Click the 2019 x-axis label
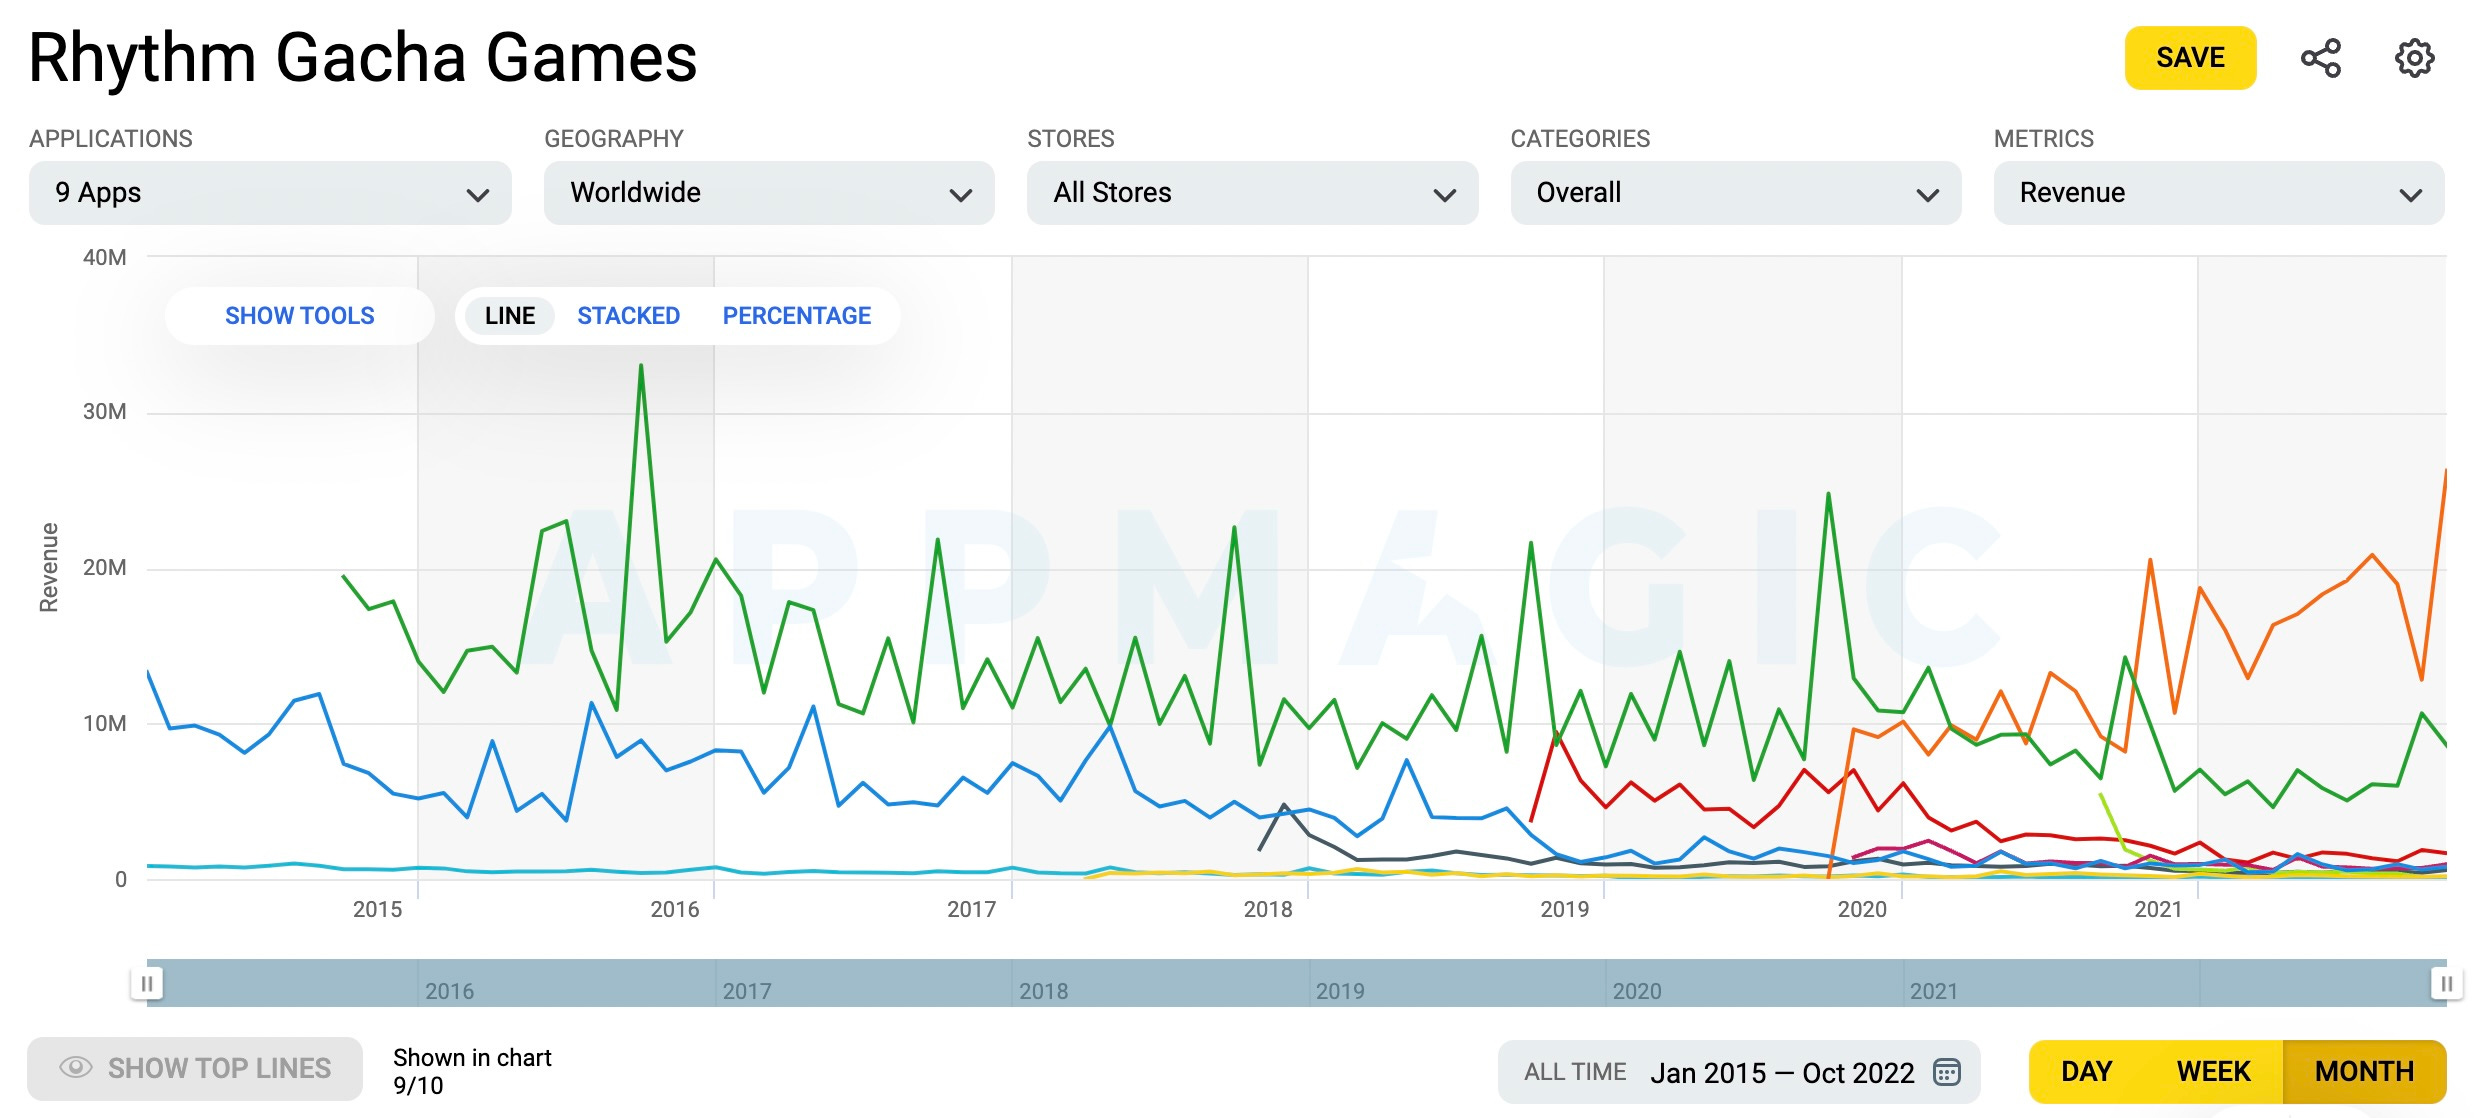The width and height of the screenshot is (2477, 1118). (1564, 909)
